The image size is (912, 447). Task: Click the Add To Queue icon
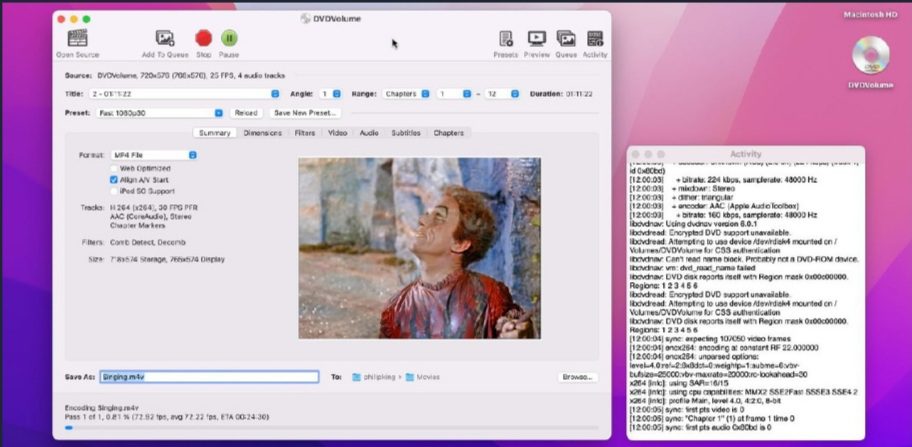point(164,38)
